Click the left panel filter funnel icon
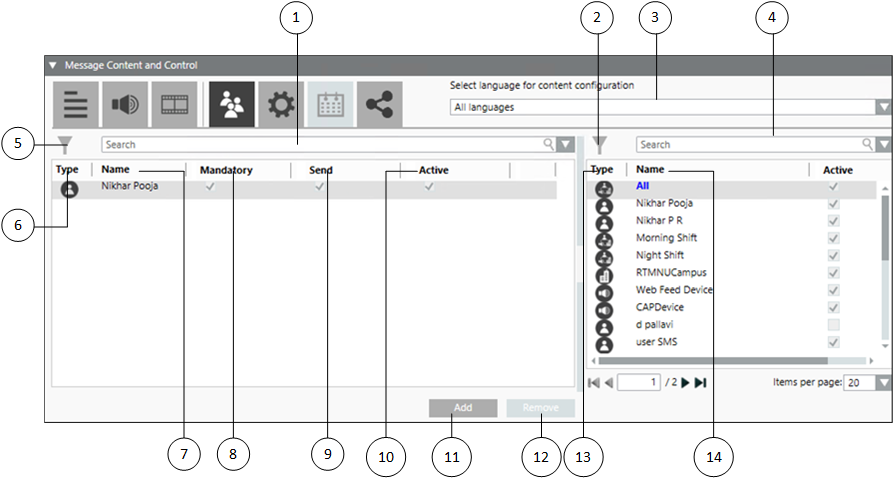Screen dimensions: 894x478 point(65,145)
